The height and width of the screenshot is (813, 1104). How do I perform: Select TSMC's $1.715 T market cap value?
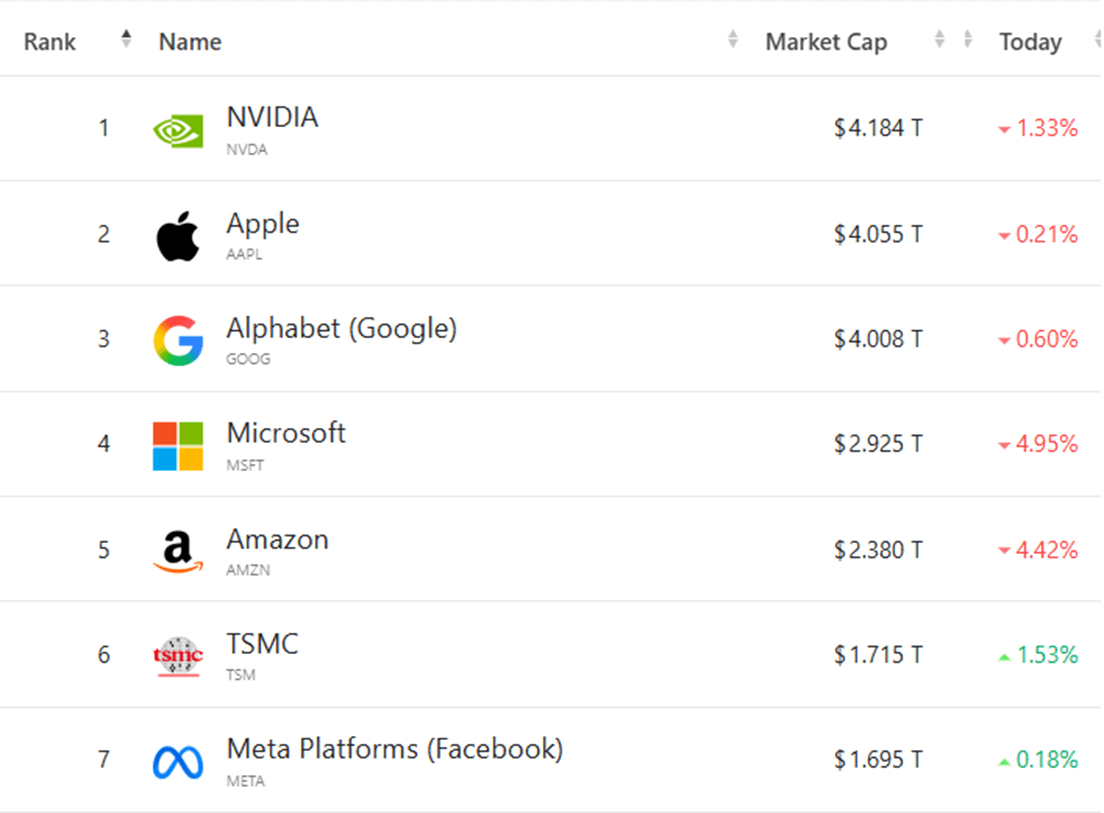point(878,656)
